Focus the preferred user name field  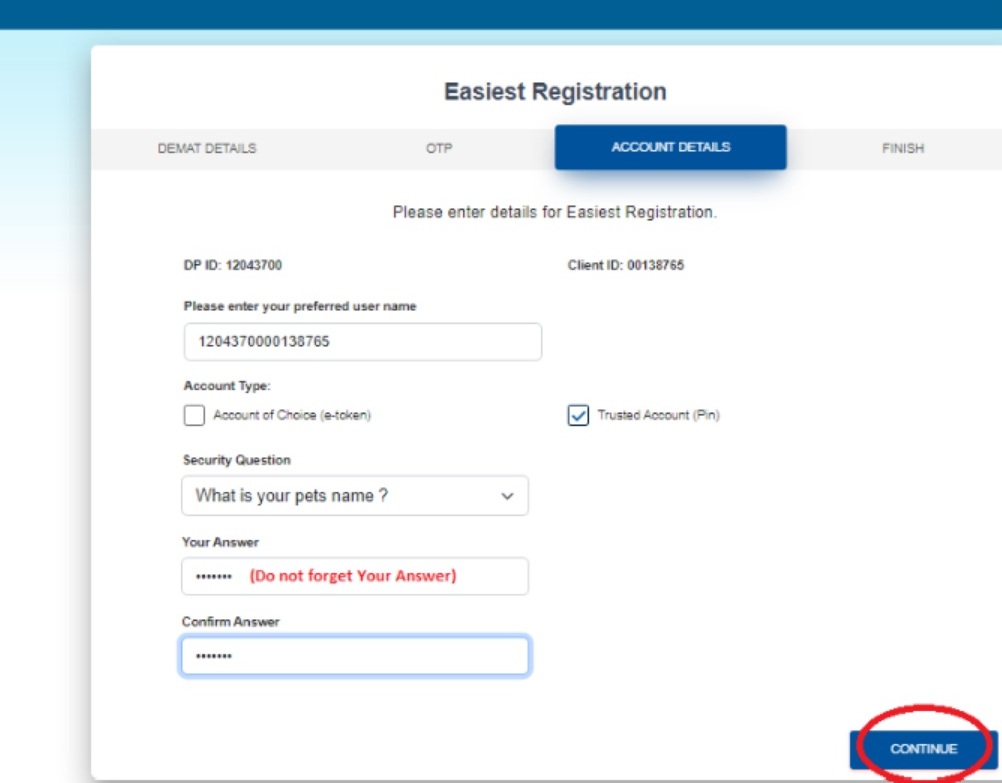363,342
